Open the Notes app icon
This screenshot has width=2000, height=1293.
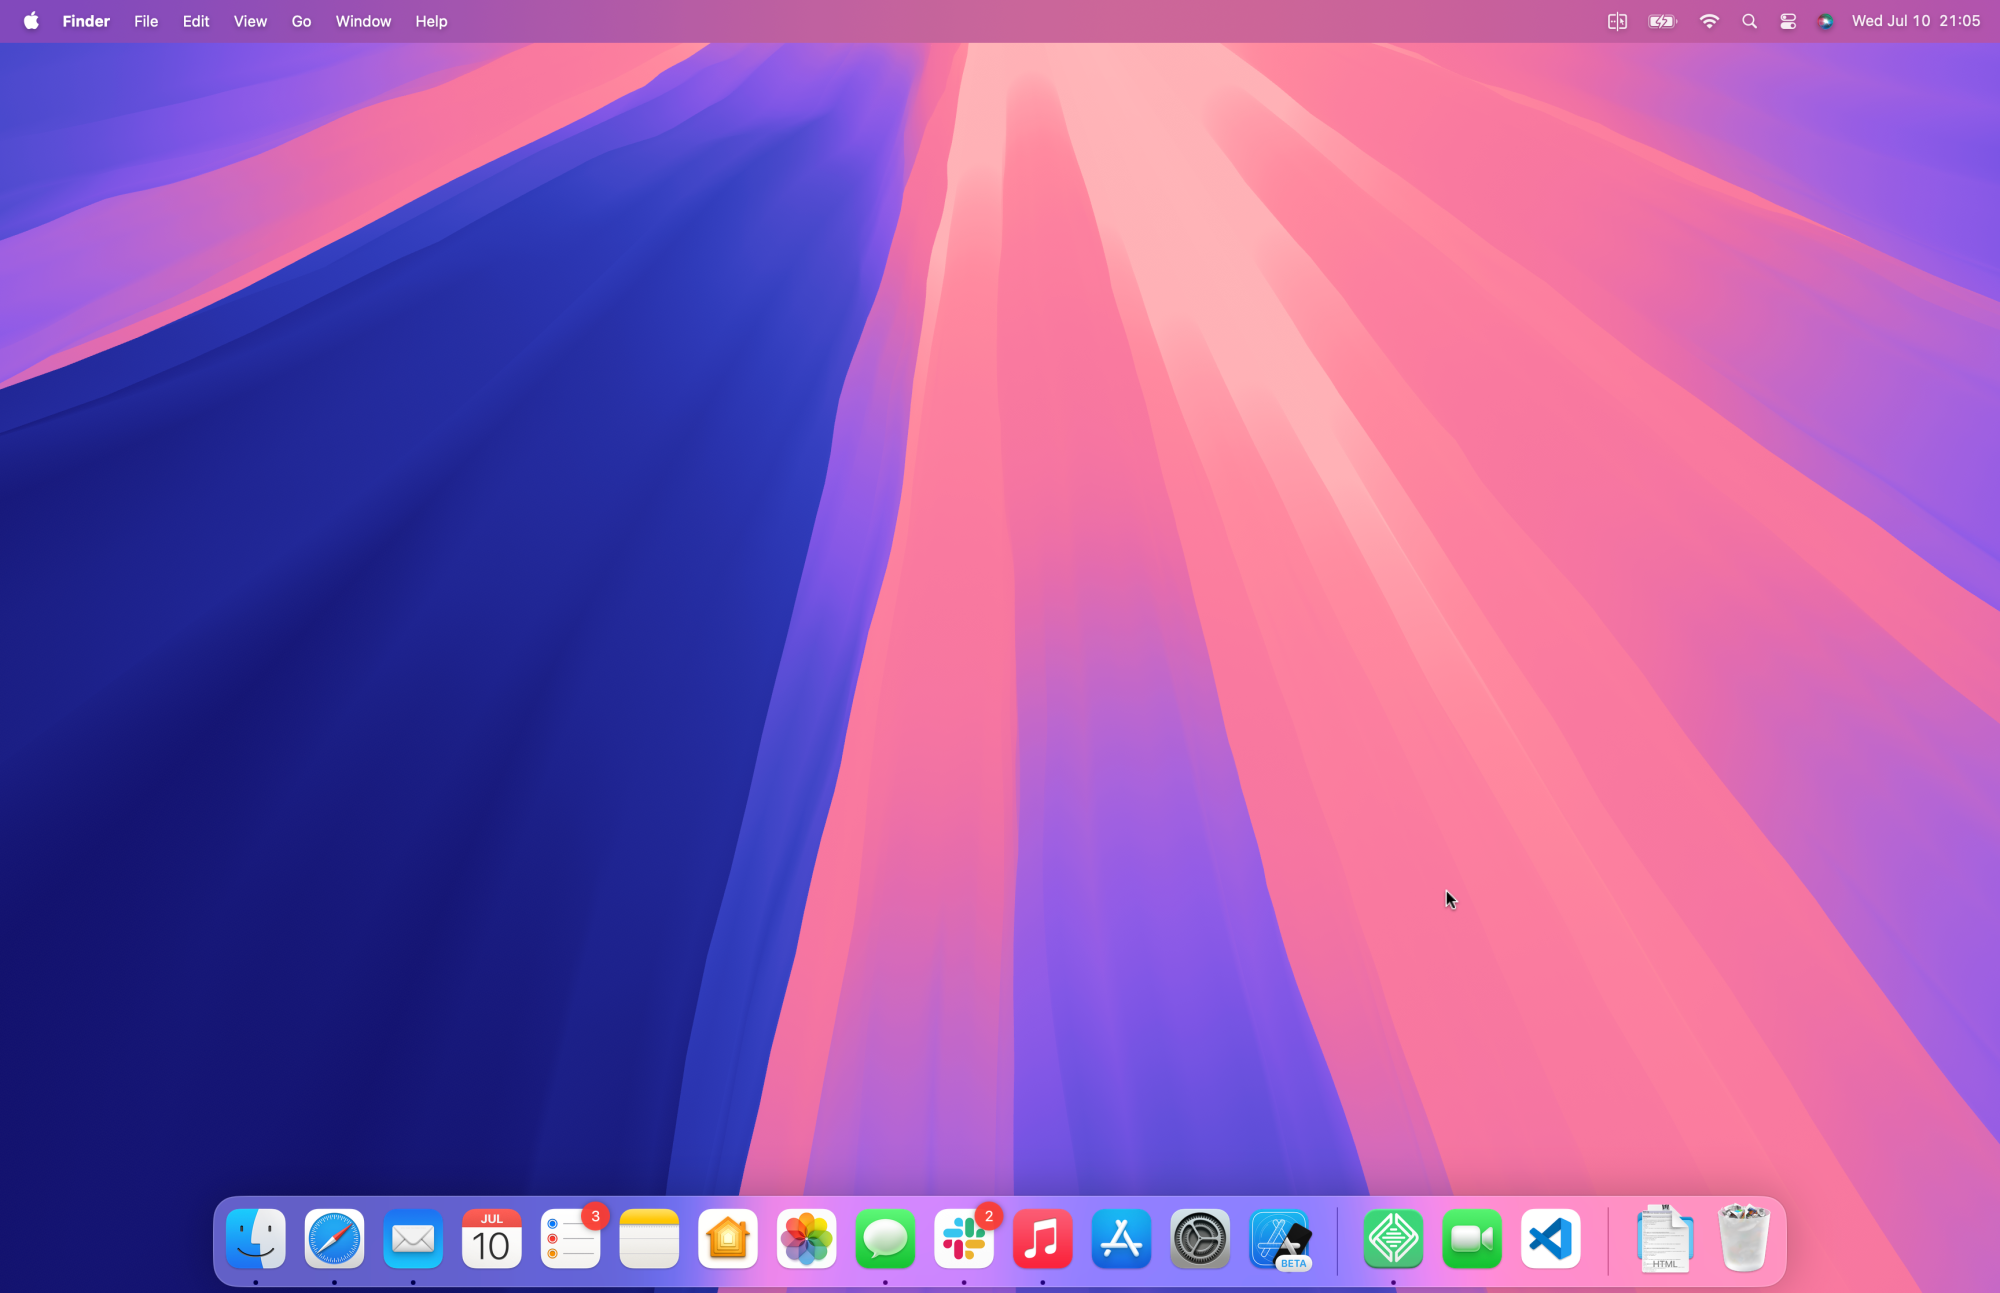point(649,1239)
